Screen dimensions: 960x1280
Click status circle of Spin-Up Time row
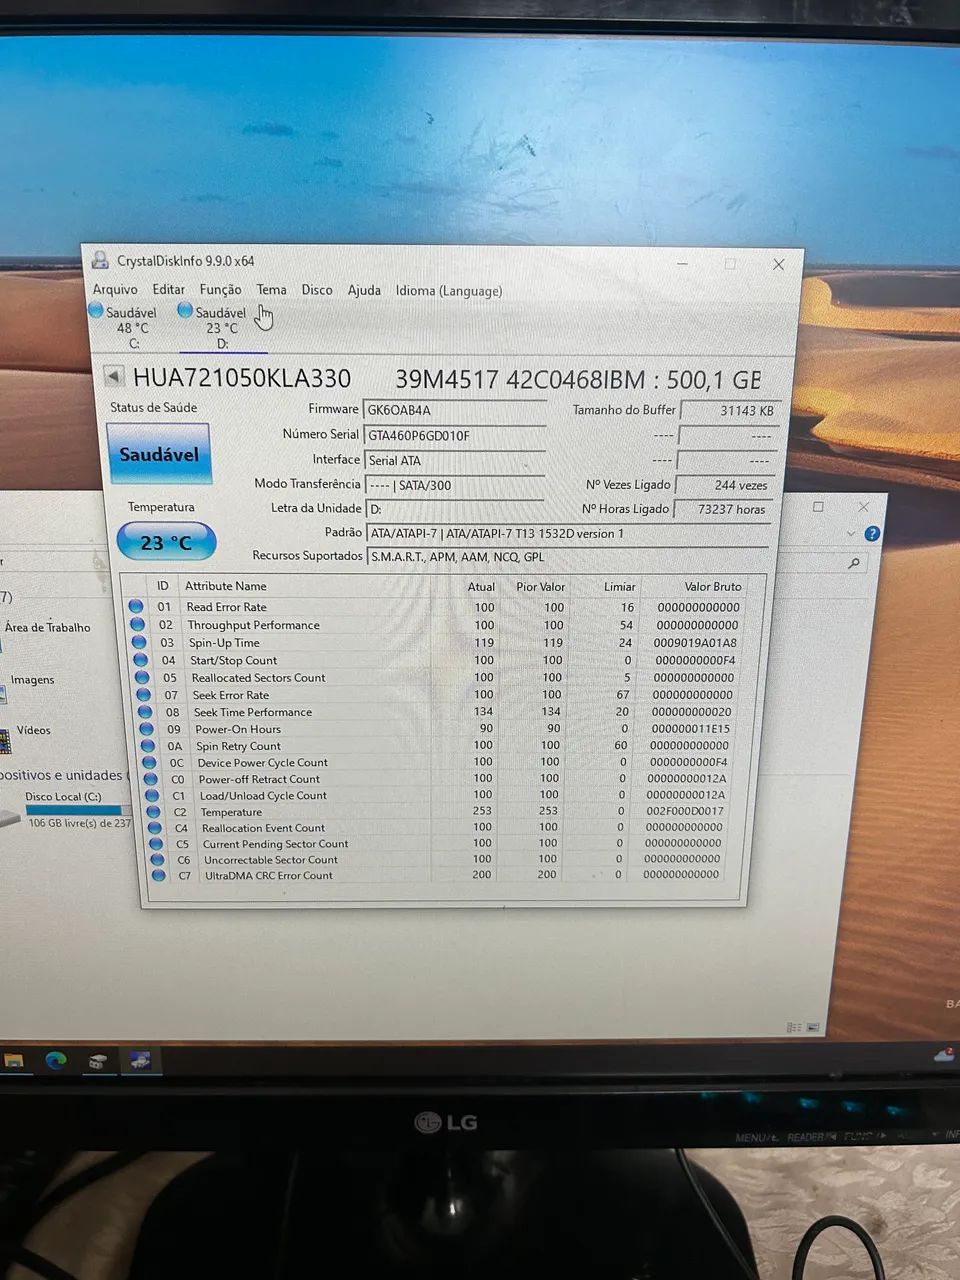point(140,642)
